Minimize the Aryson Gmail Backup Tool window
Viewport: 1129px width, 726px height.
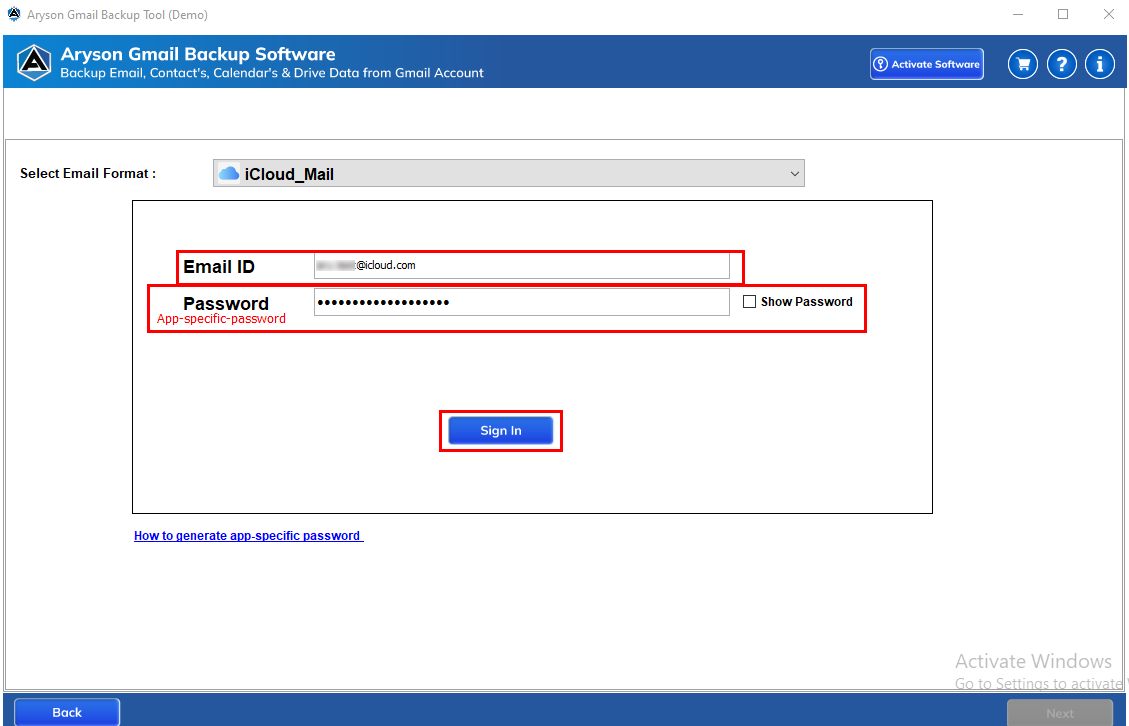point(1017,14)
